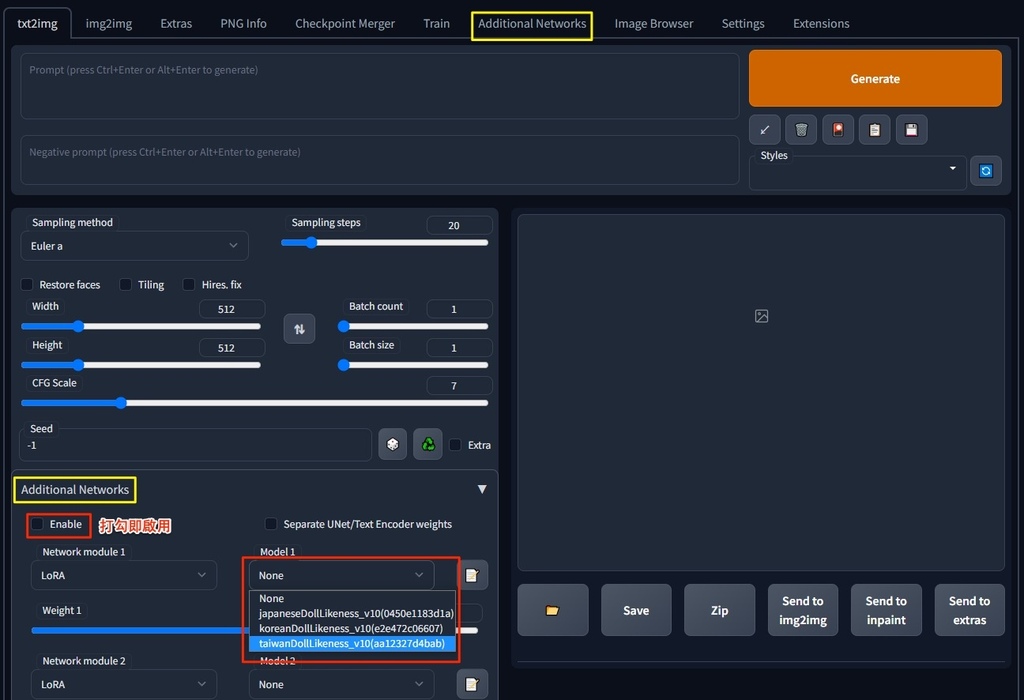This screenshot has width=1024, height=700.
Task: Open the Sampling method dropdown
Action: pos(135,245)
